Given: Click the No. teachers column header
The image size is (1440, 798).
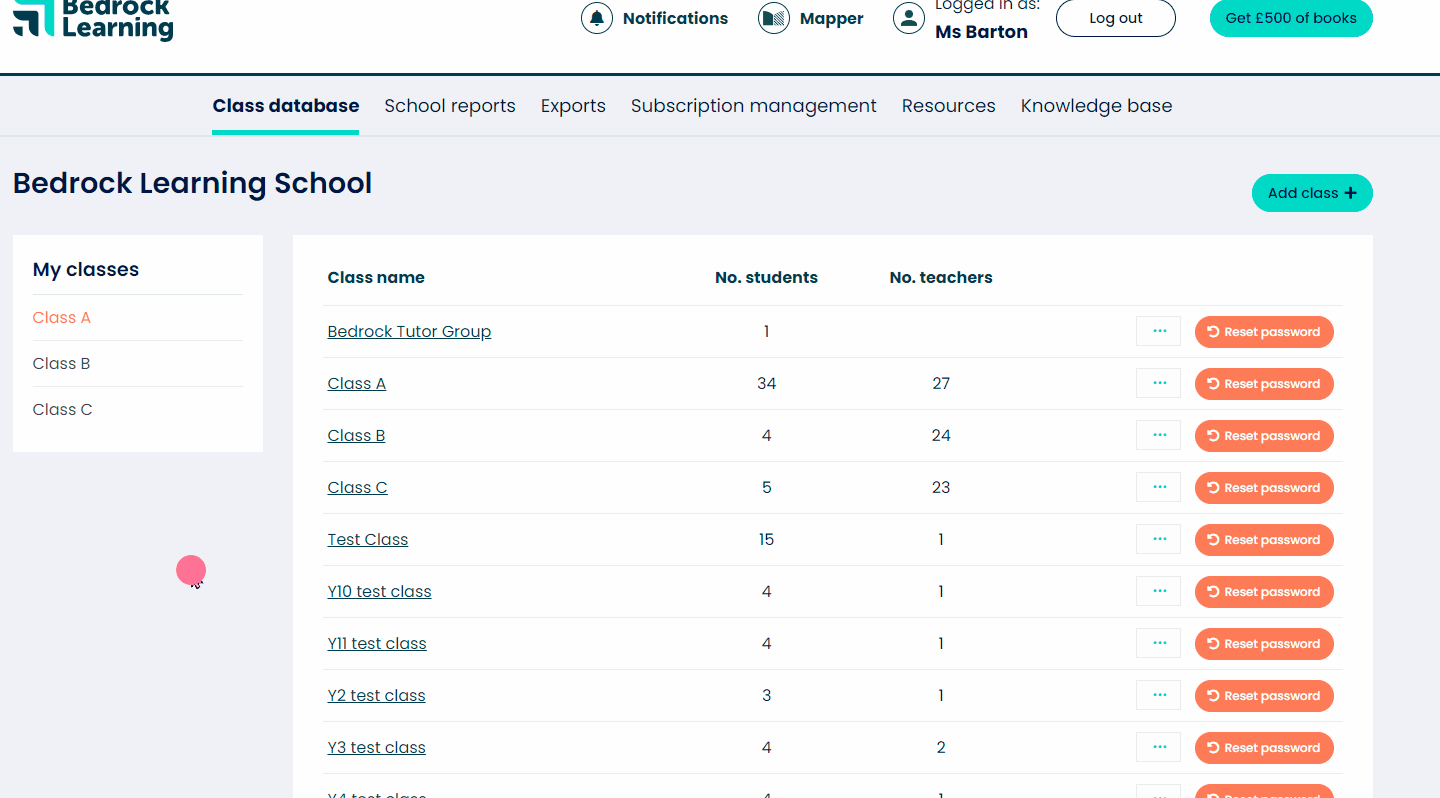Looking at the screenshot, I should pos(941,278).
